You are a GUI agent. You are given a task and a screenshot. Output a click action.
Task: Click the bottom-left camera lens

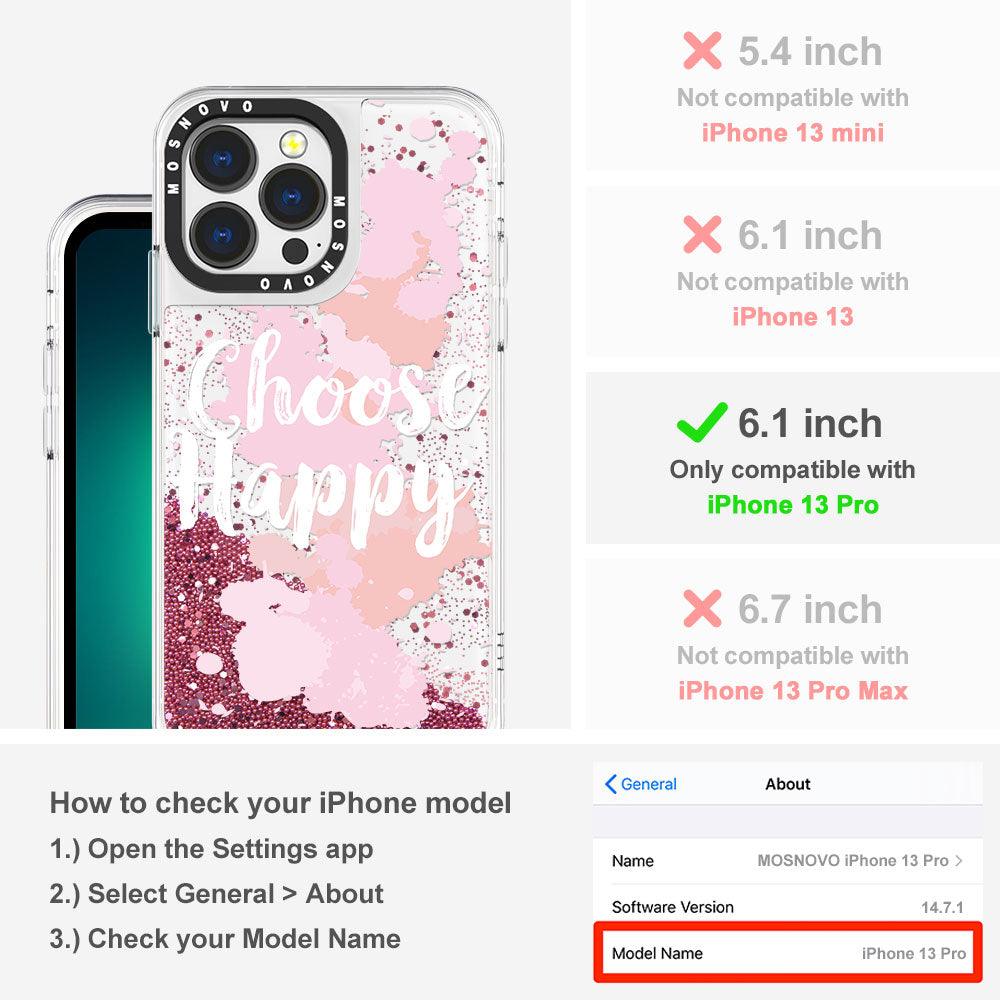point(223,236)
